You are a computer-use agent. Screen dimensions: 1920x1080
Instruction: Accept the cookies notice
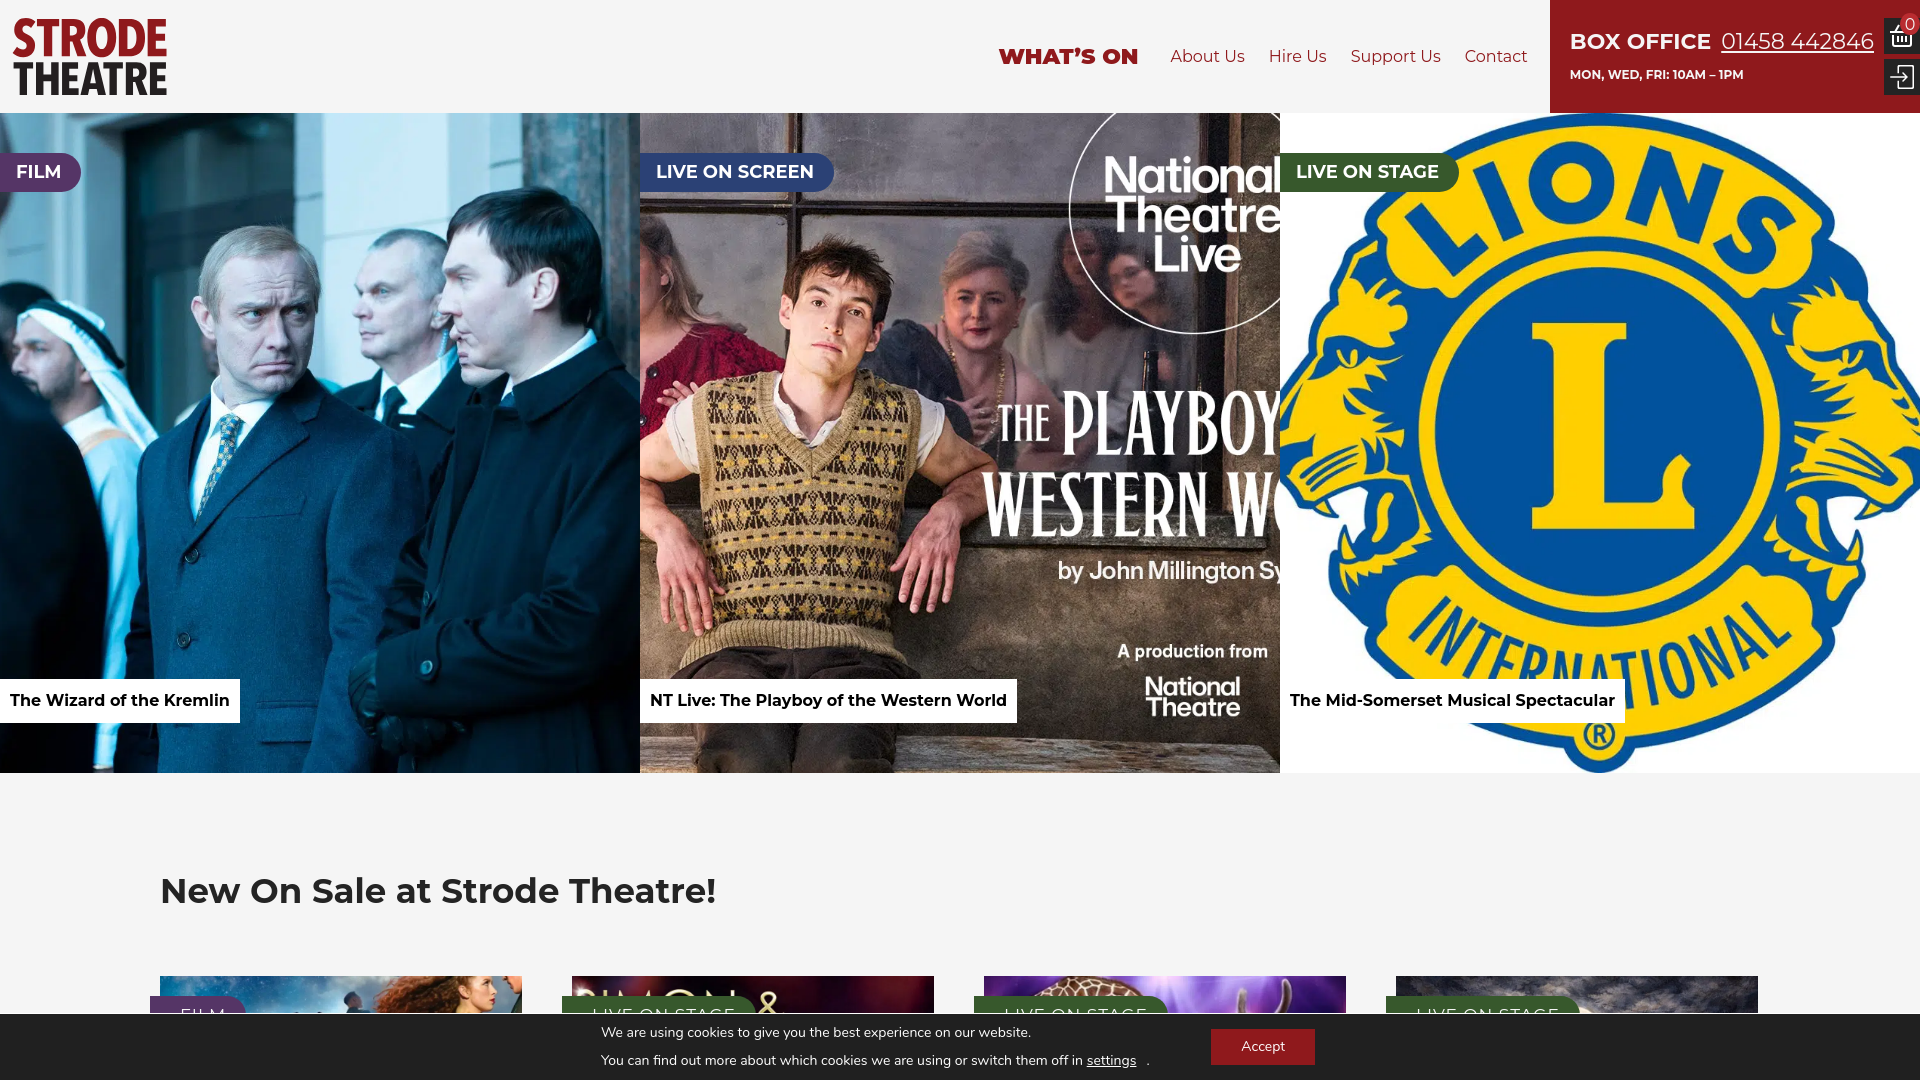1263,1047
